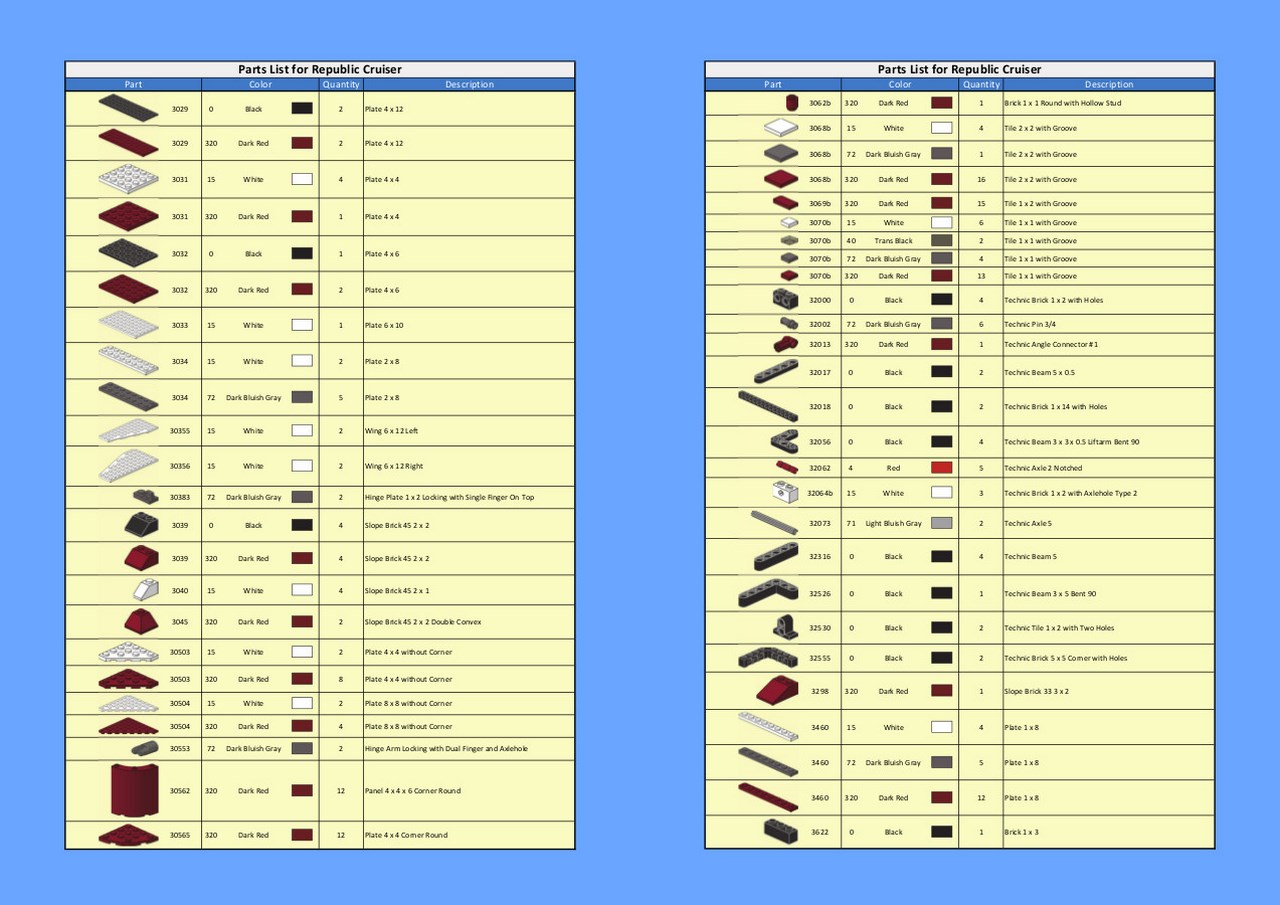Click part number 32064b
Image resolution: width=1280 pixels, height=905 pixels.
820,493
